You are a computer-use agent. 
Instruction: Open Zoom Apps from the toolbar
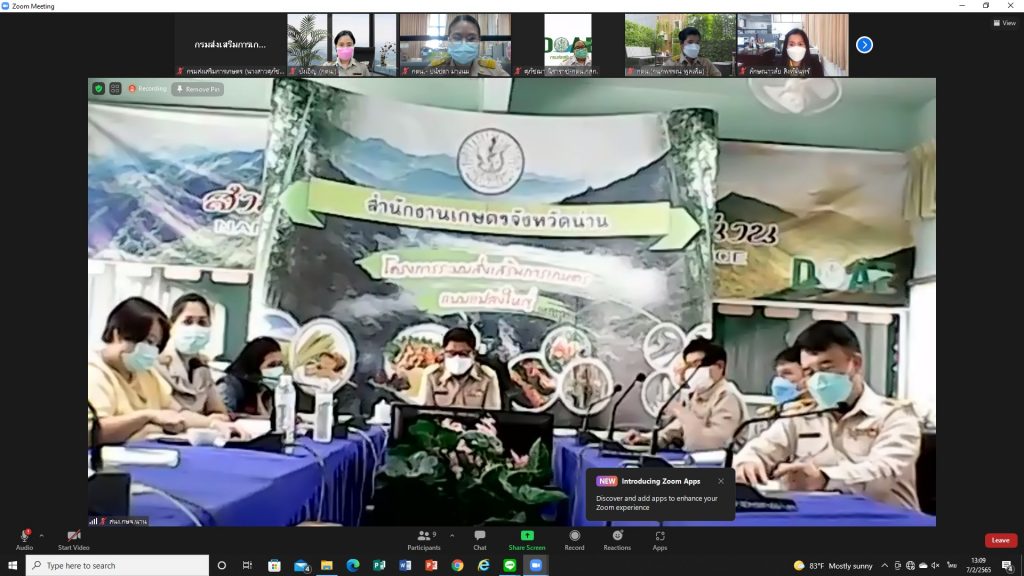pyautogui.click(x=660, y=539)
